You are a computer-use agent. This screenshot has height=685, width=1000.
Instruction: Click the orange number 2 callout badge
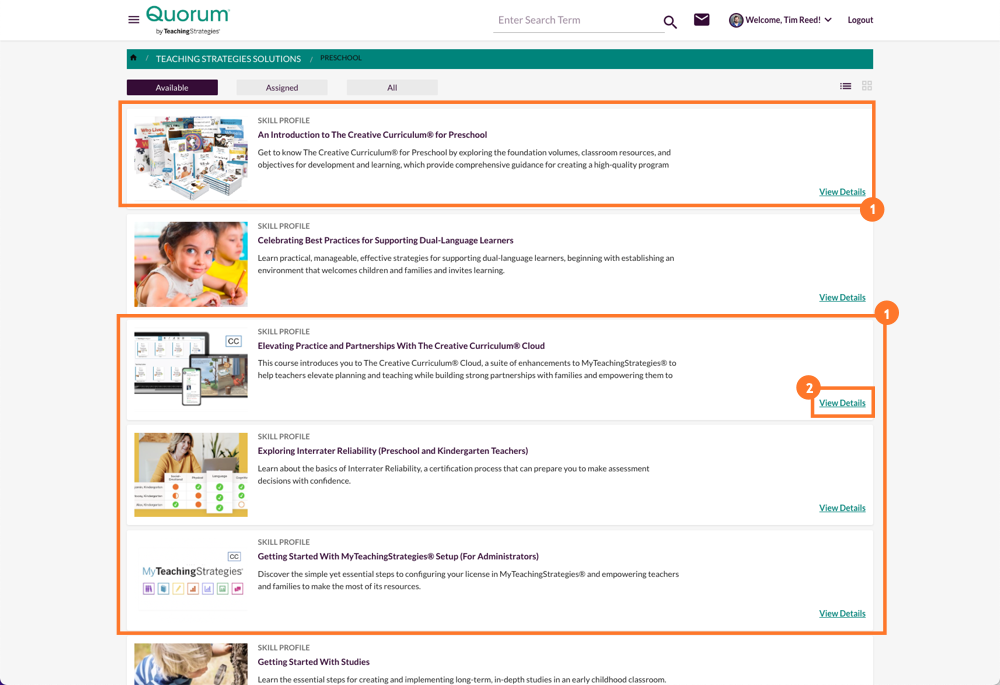(x=808, y=388)
